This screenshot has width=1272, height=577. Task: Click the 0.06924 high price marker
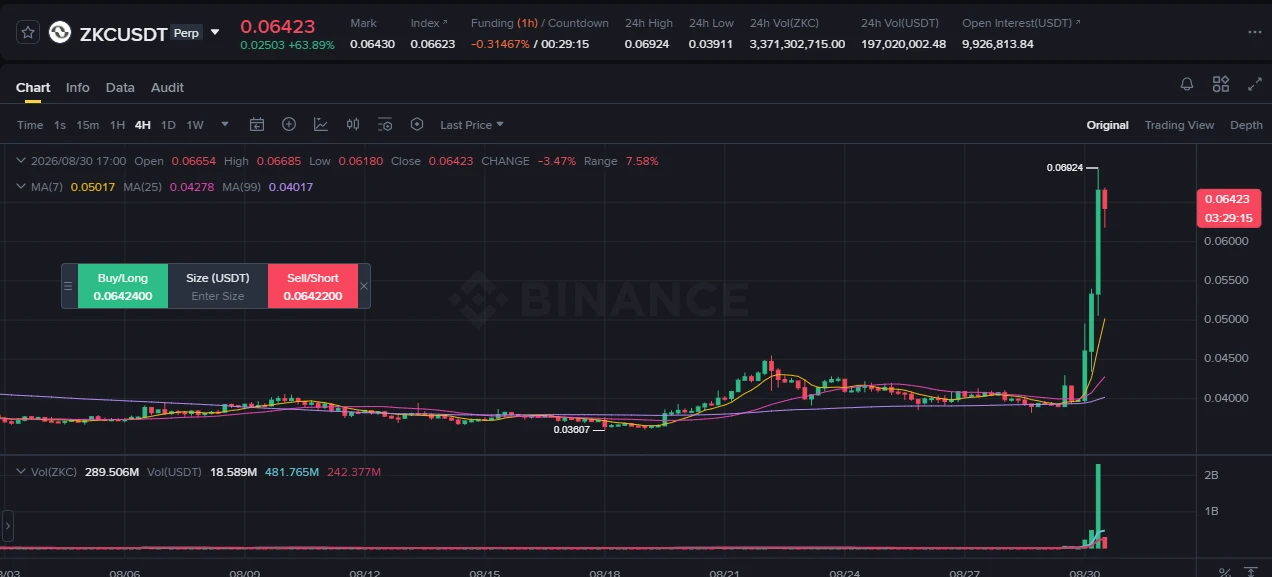point(1064,168)
